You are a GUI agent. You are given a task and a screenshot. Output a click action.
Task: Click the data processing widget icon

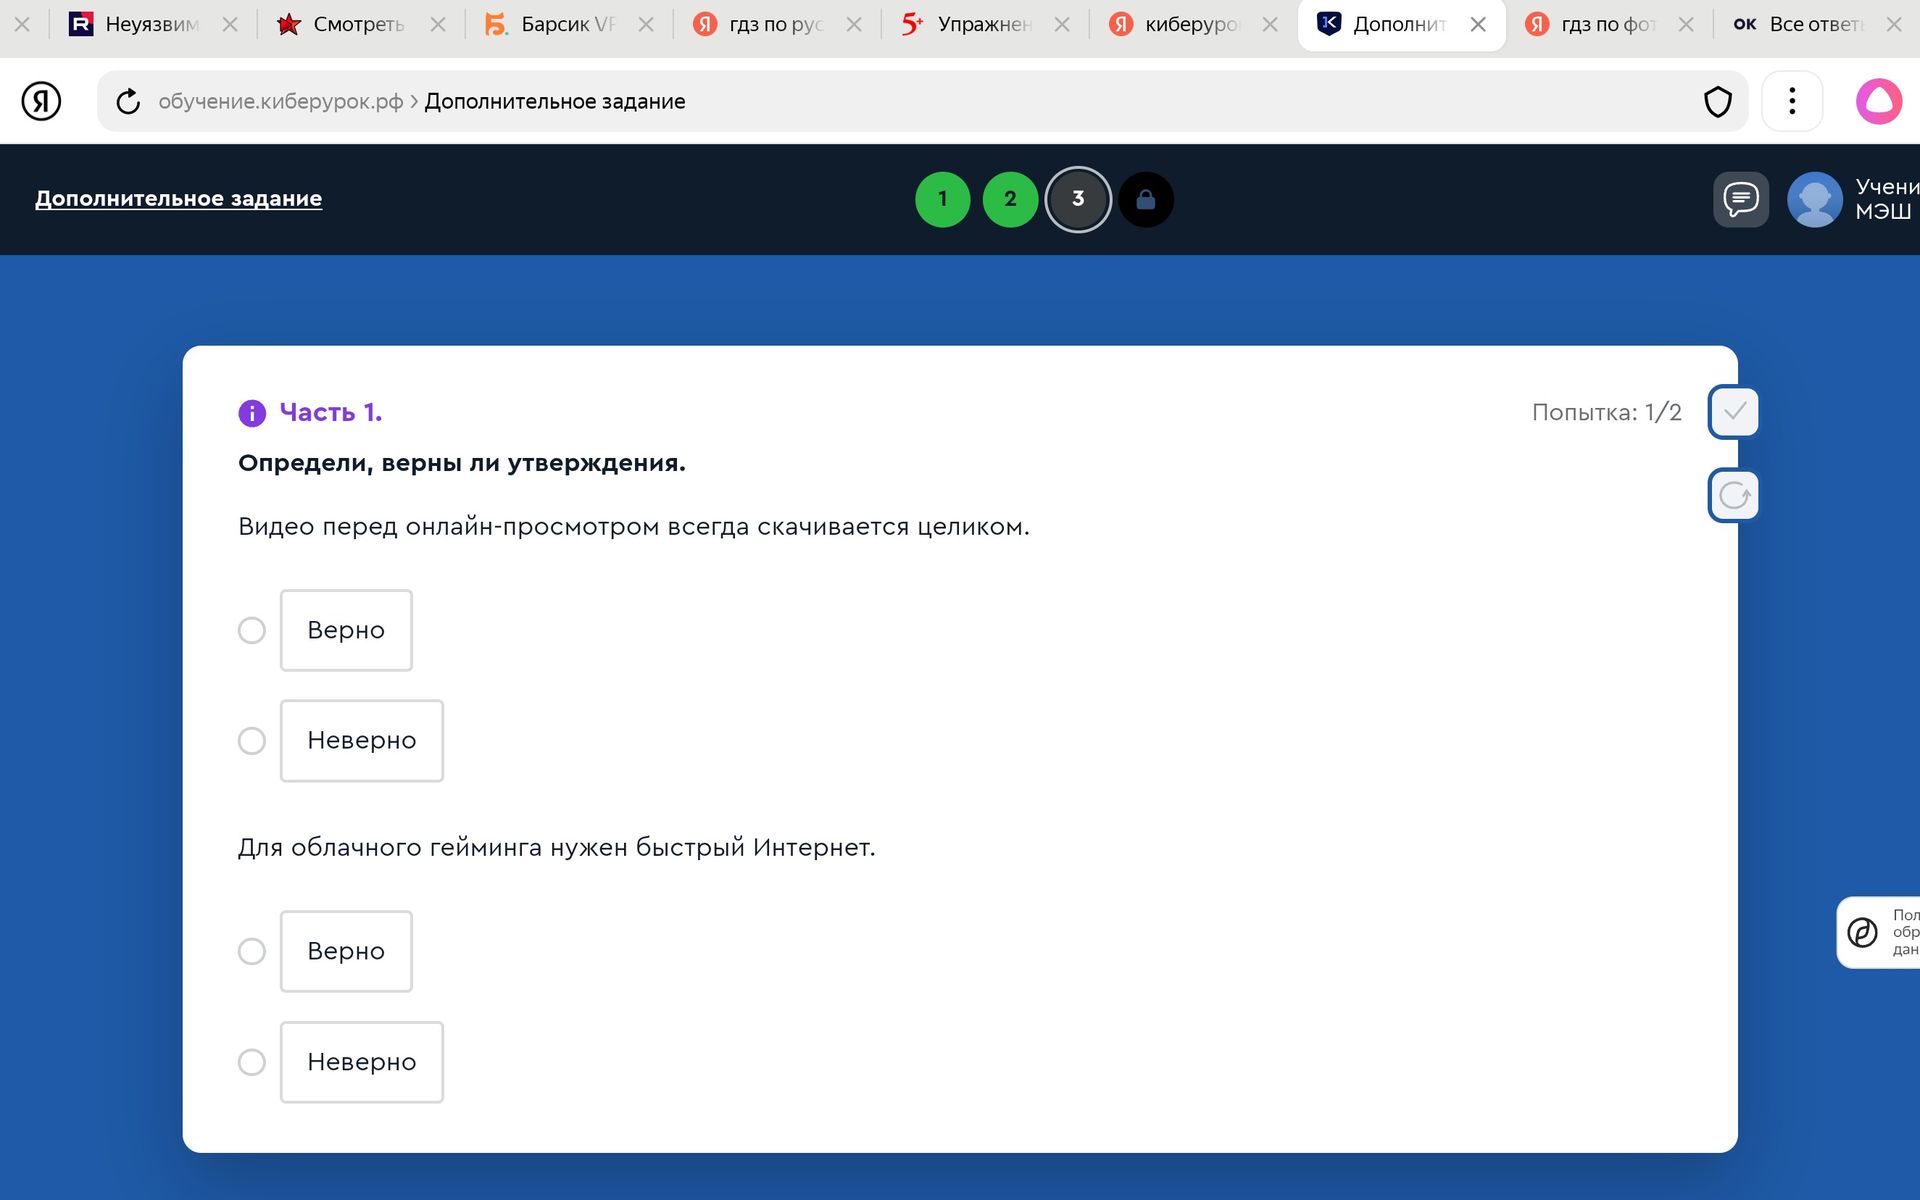1862,932
